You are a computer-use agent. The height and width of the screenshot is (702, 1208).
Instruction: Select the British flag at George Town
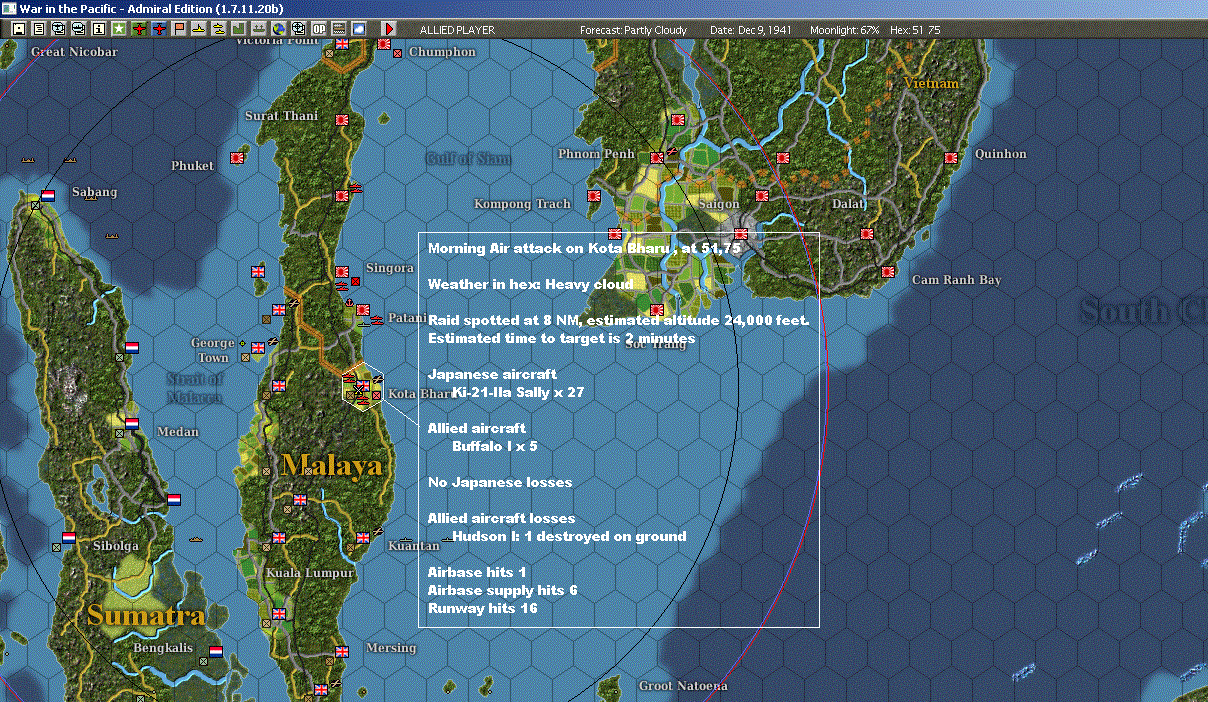point(258,347)
